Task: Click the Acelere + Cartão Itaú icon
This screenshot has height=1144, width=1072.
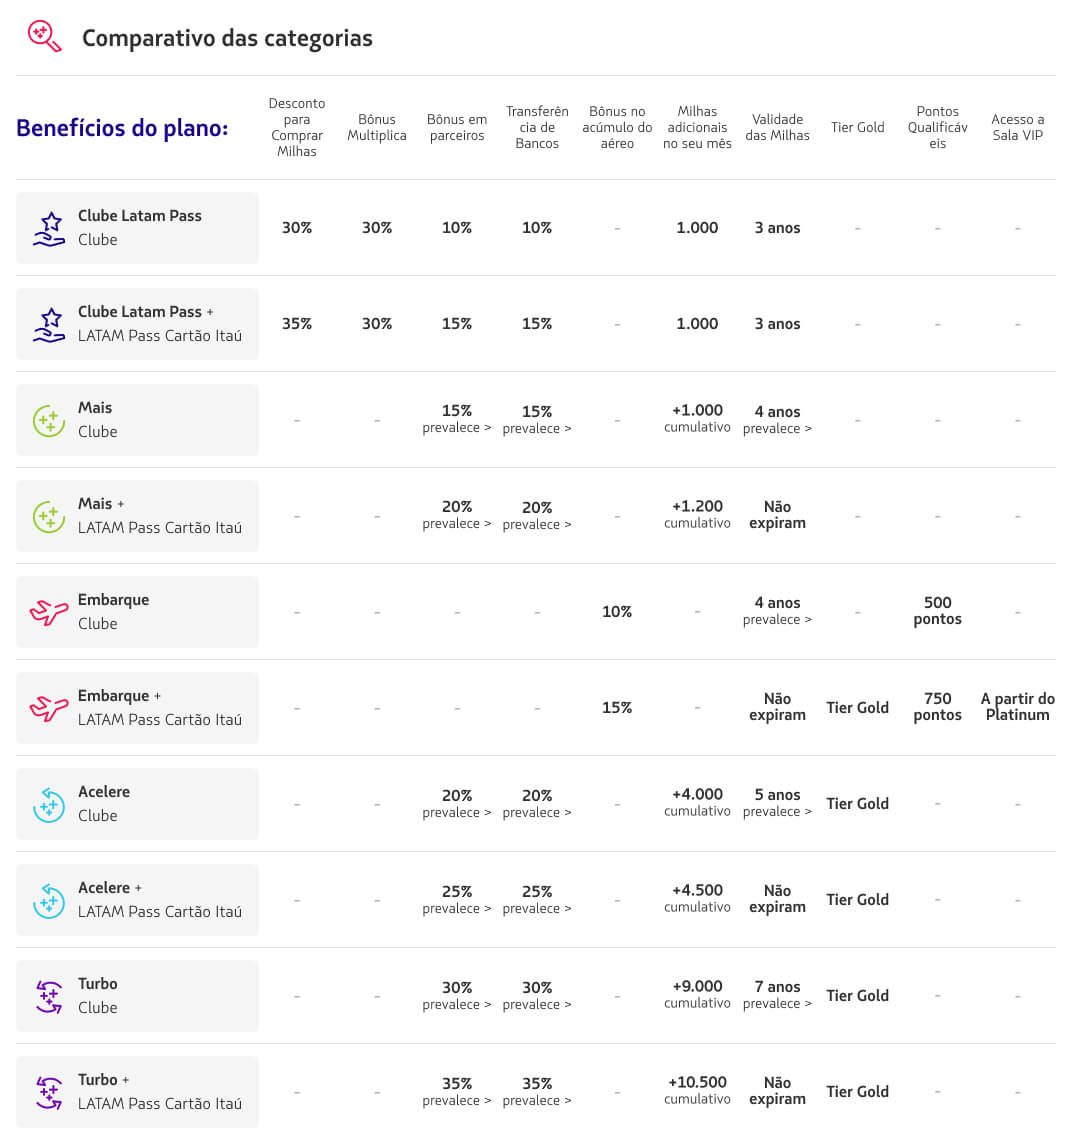Action: 49,900
